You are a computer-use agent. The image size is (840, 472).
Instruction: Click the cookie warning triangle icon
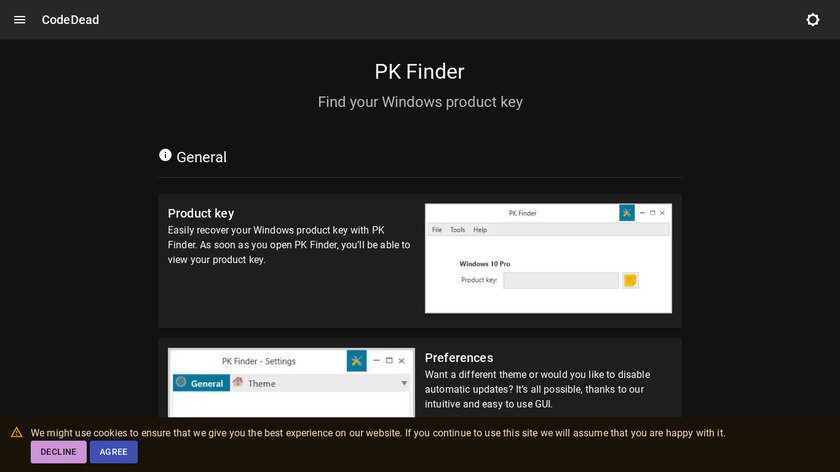[17, 433]
